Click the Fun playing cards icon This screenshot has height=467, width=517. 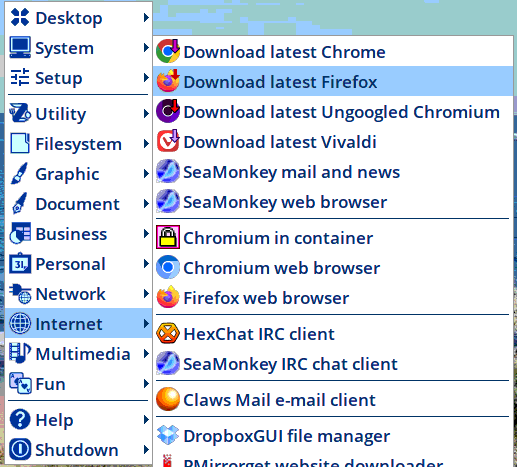20,383
